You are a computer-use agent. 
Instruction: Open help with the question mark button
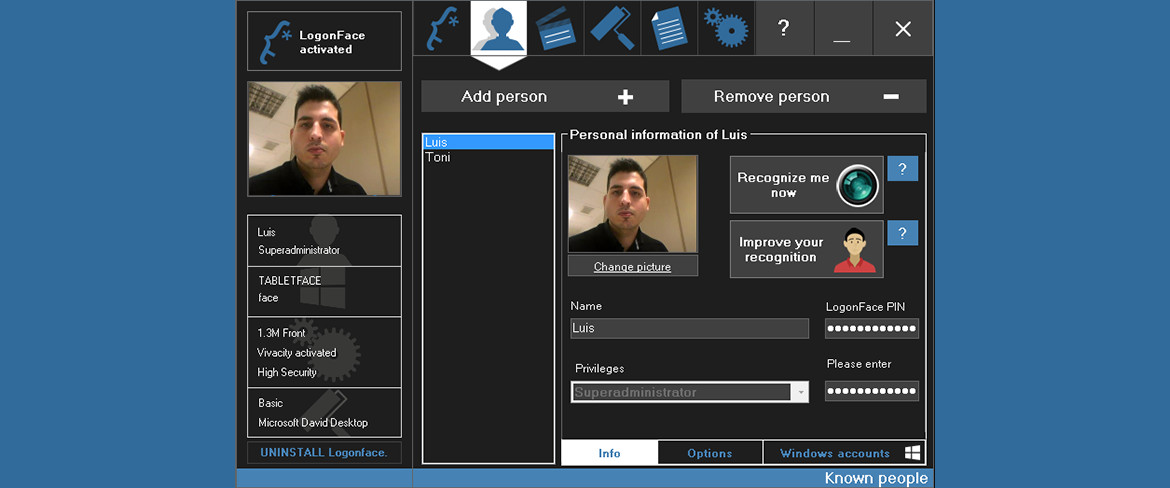tap(783, 28)
